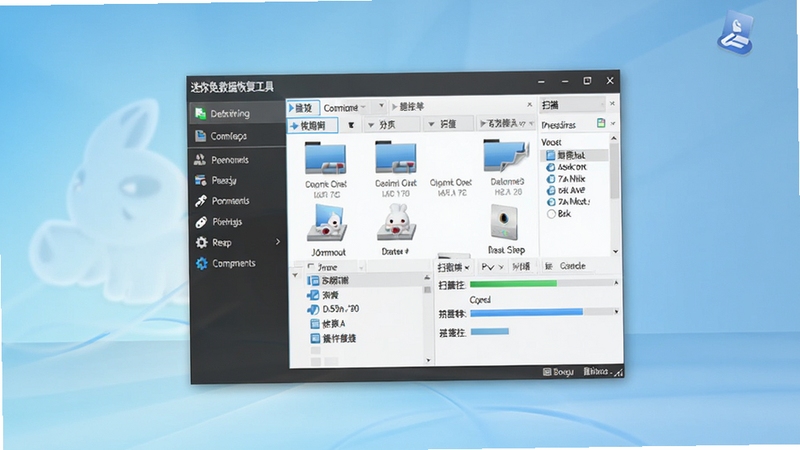Close the main tab bar with X
Viewport: 800px width, 450px height.
(530, 105)
